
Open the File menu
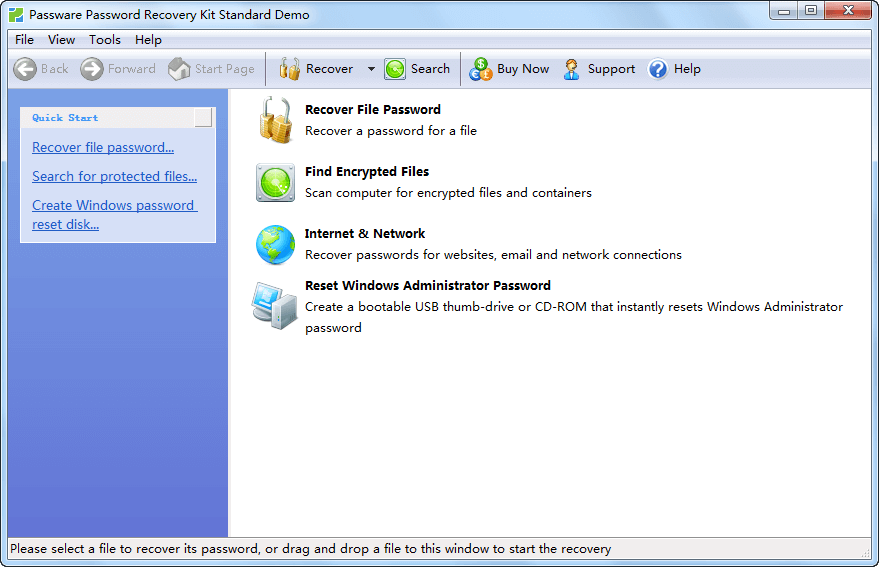[x=24, y=40]
